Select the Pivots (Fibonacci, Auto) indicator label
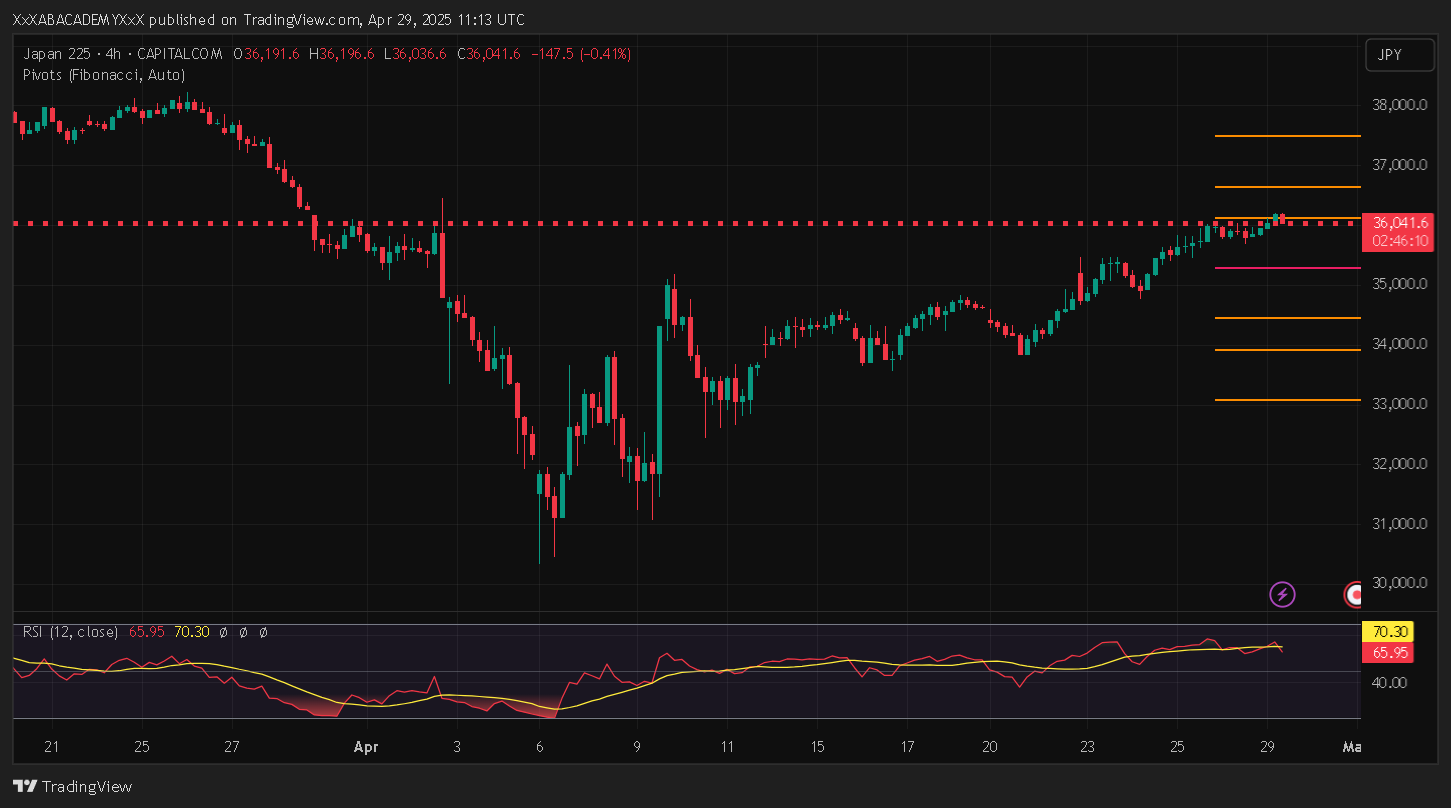The image size is (1451, 808). click(x=103, y=75)
